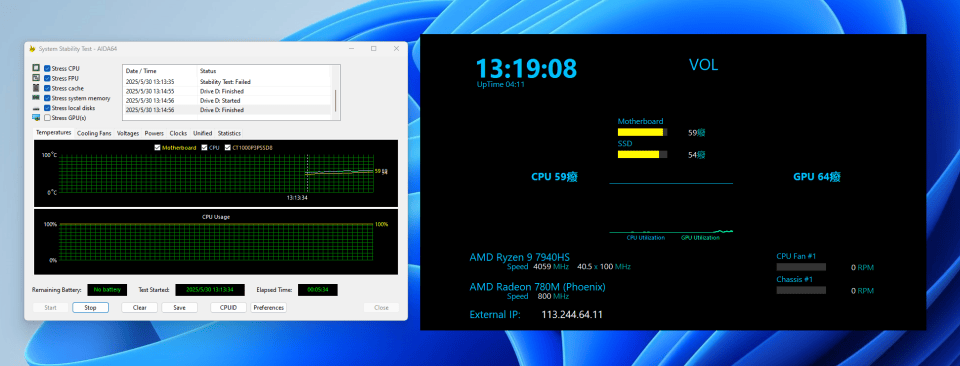Click the CPU chip icon beside Stress CPU
960x366 pixels.
point(36,69)
